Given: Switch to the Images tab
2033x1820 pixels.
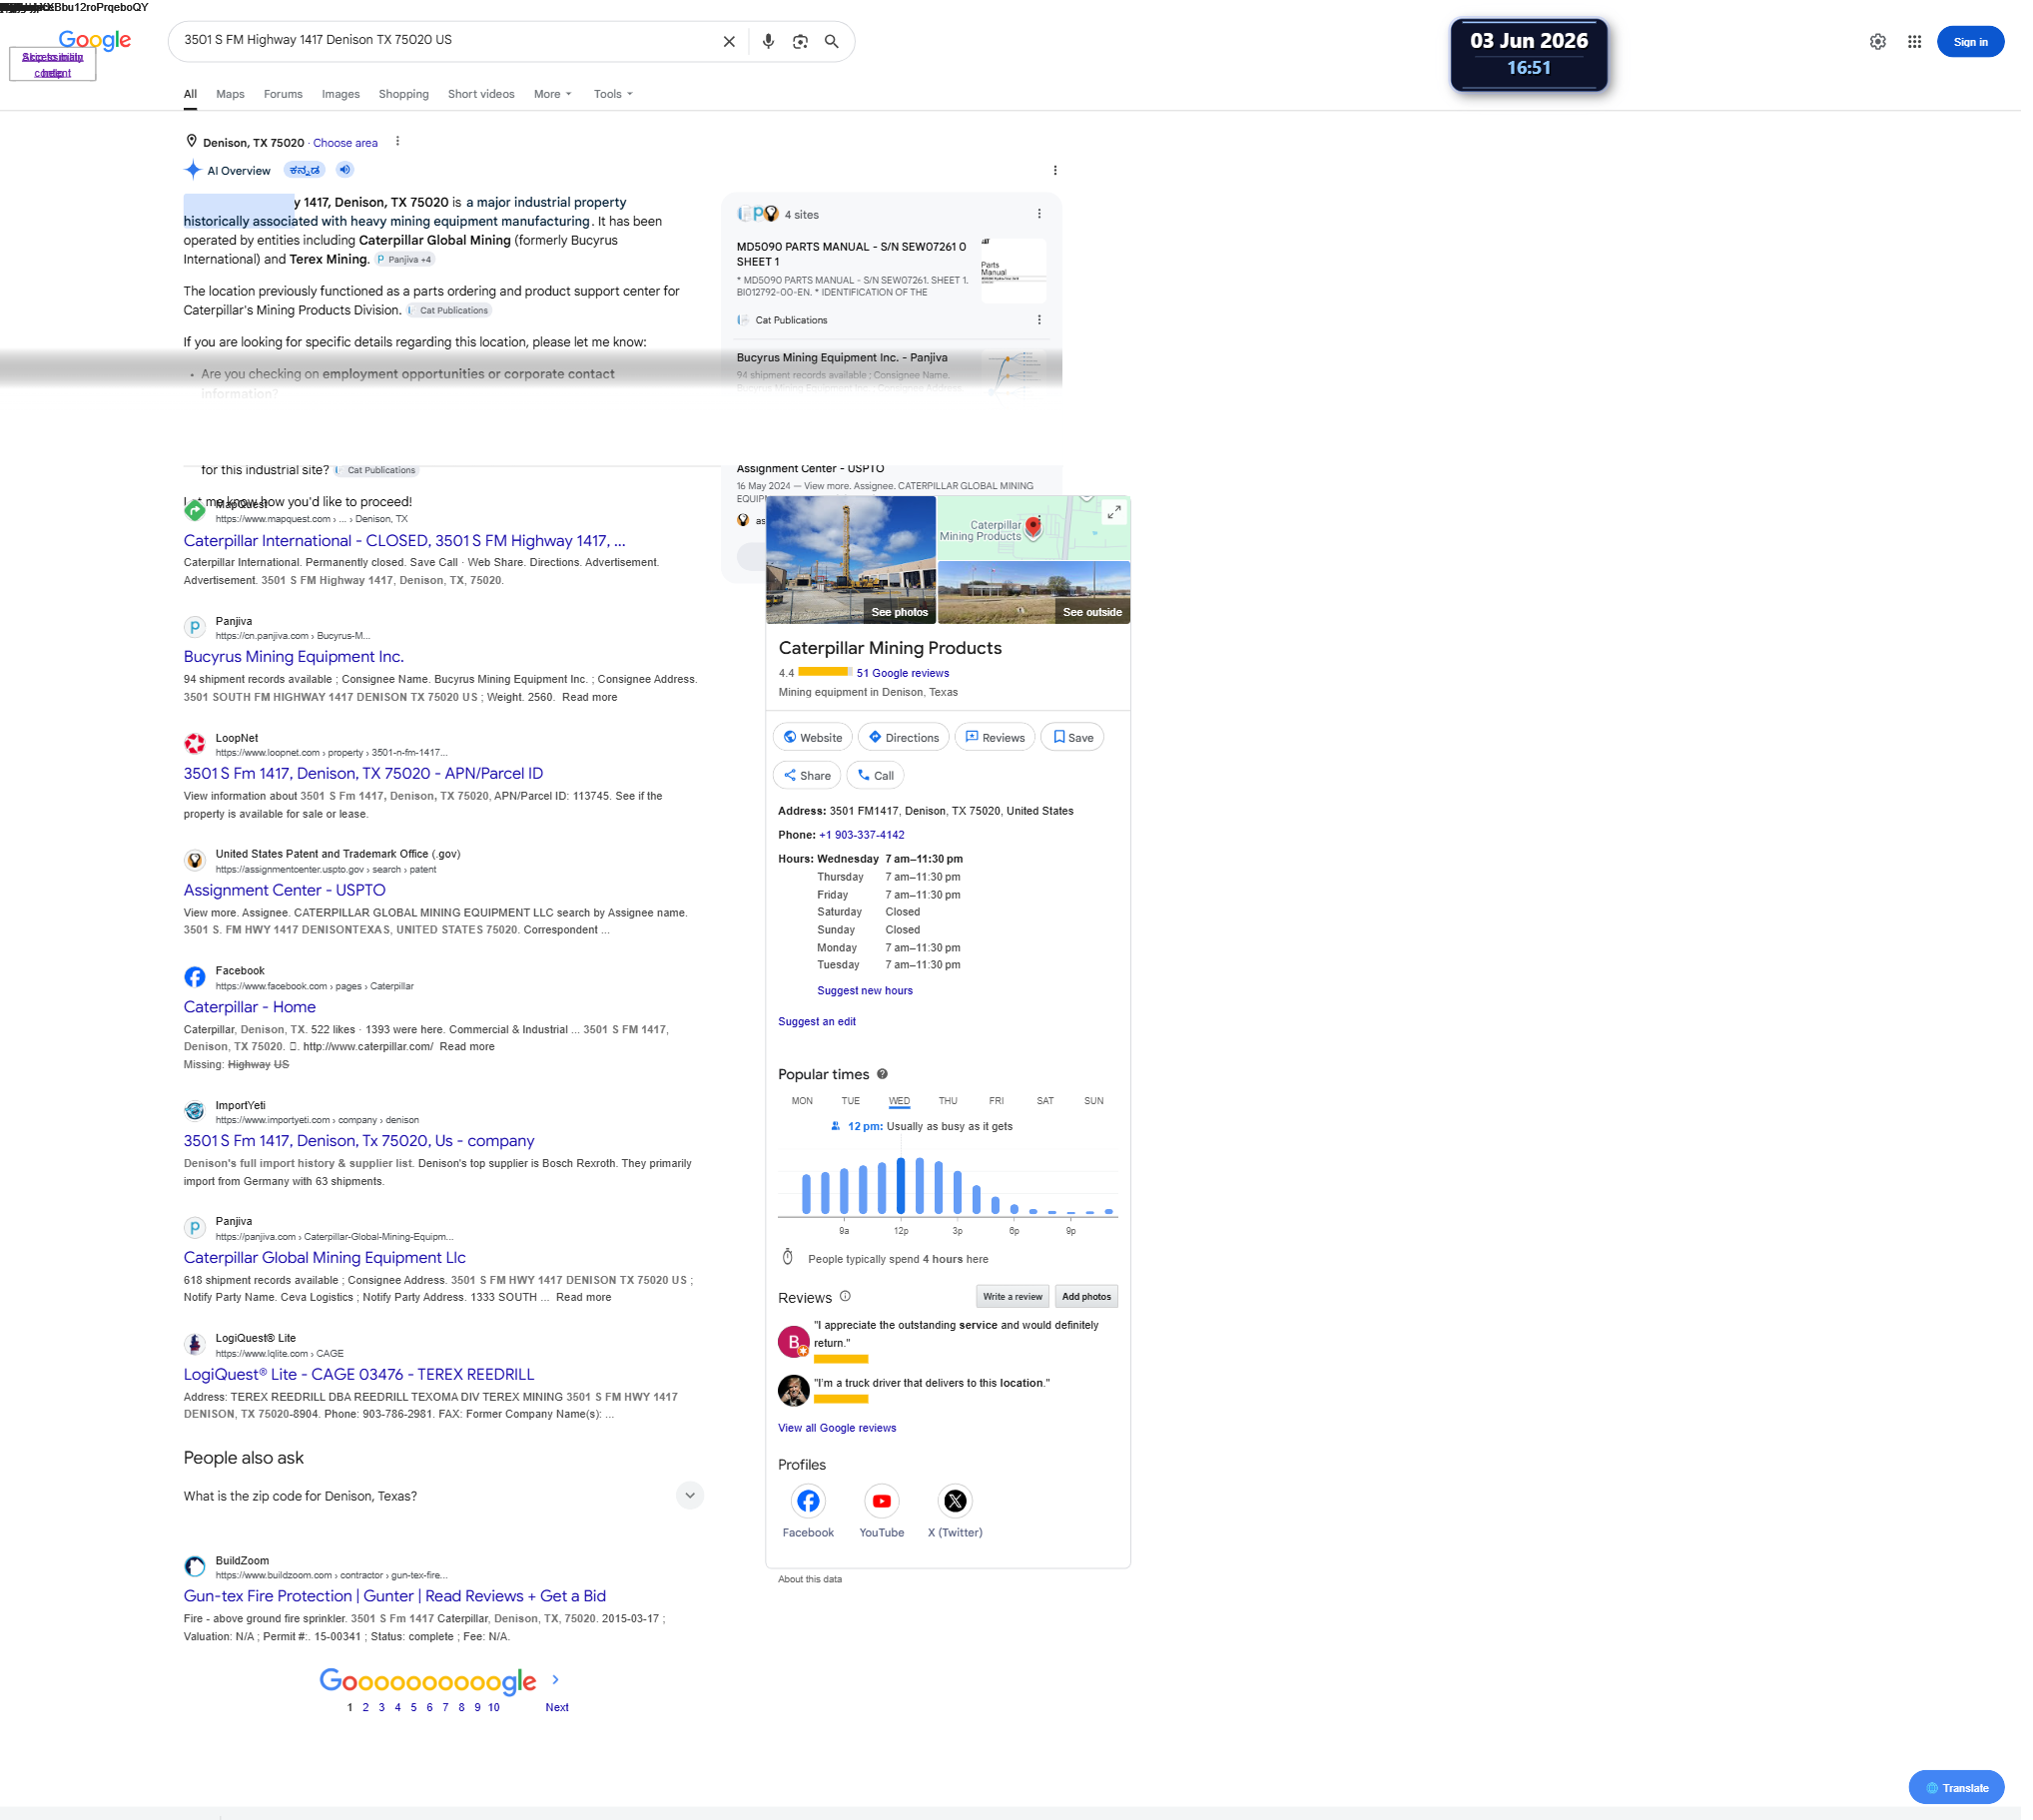Looking at the screenshot, I should coord(343,95).
